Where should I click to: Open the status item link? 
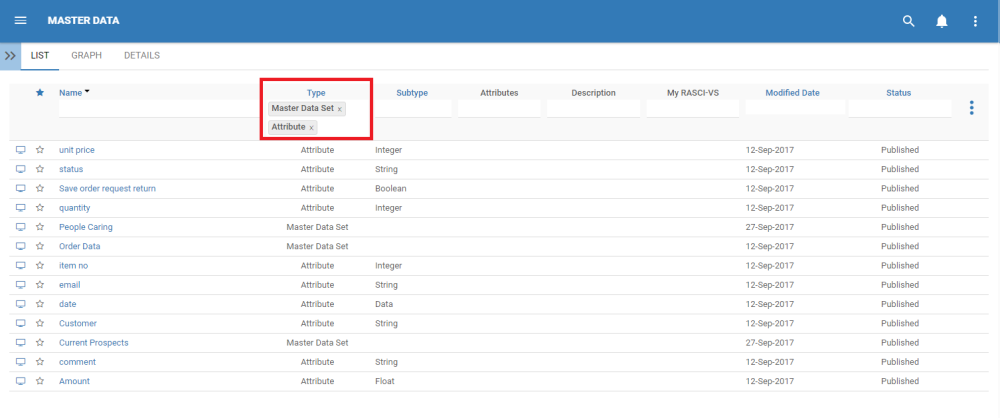pos(71,169)
